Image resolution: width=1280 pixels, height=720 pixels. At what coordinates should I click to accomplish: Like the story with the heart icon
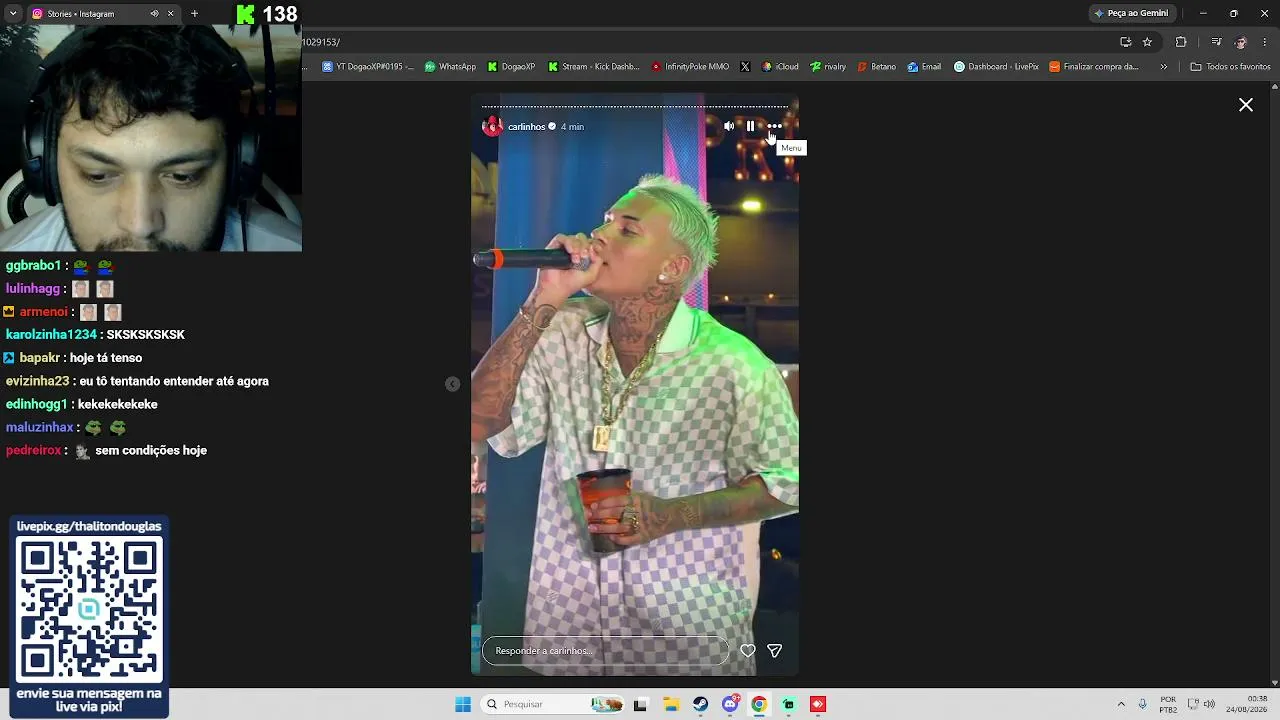748,651
